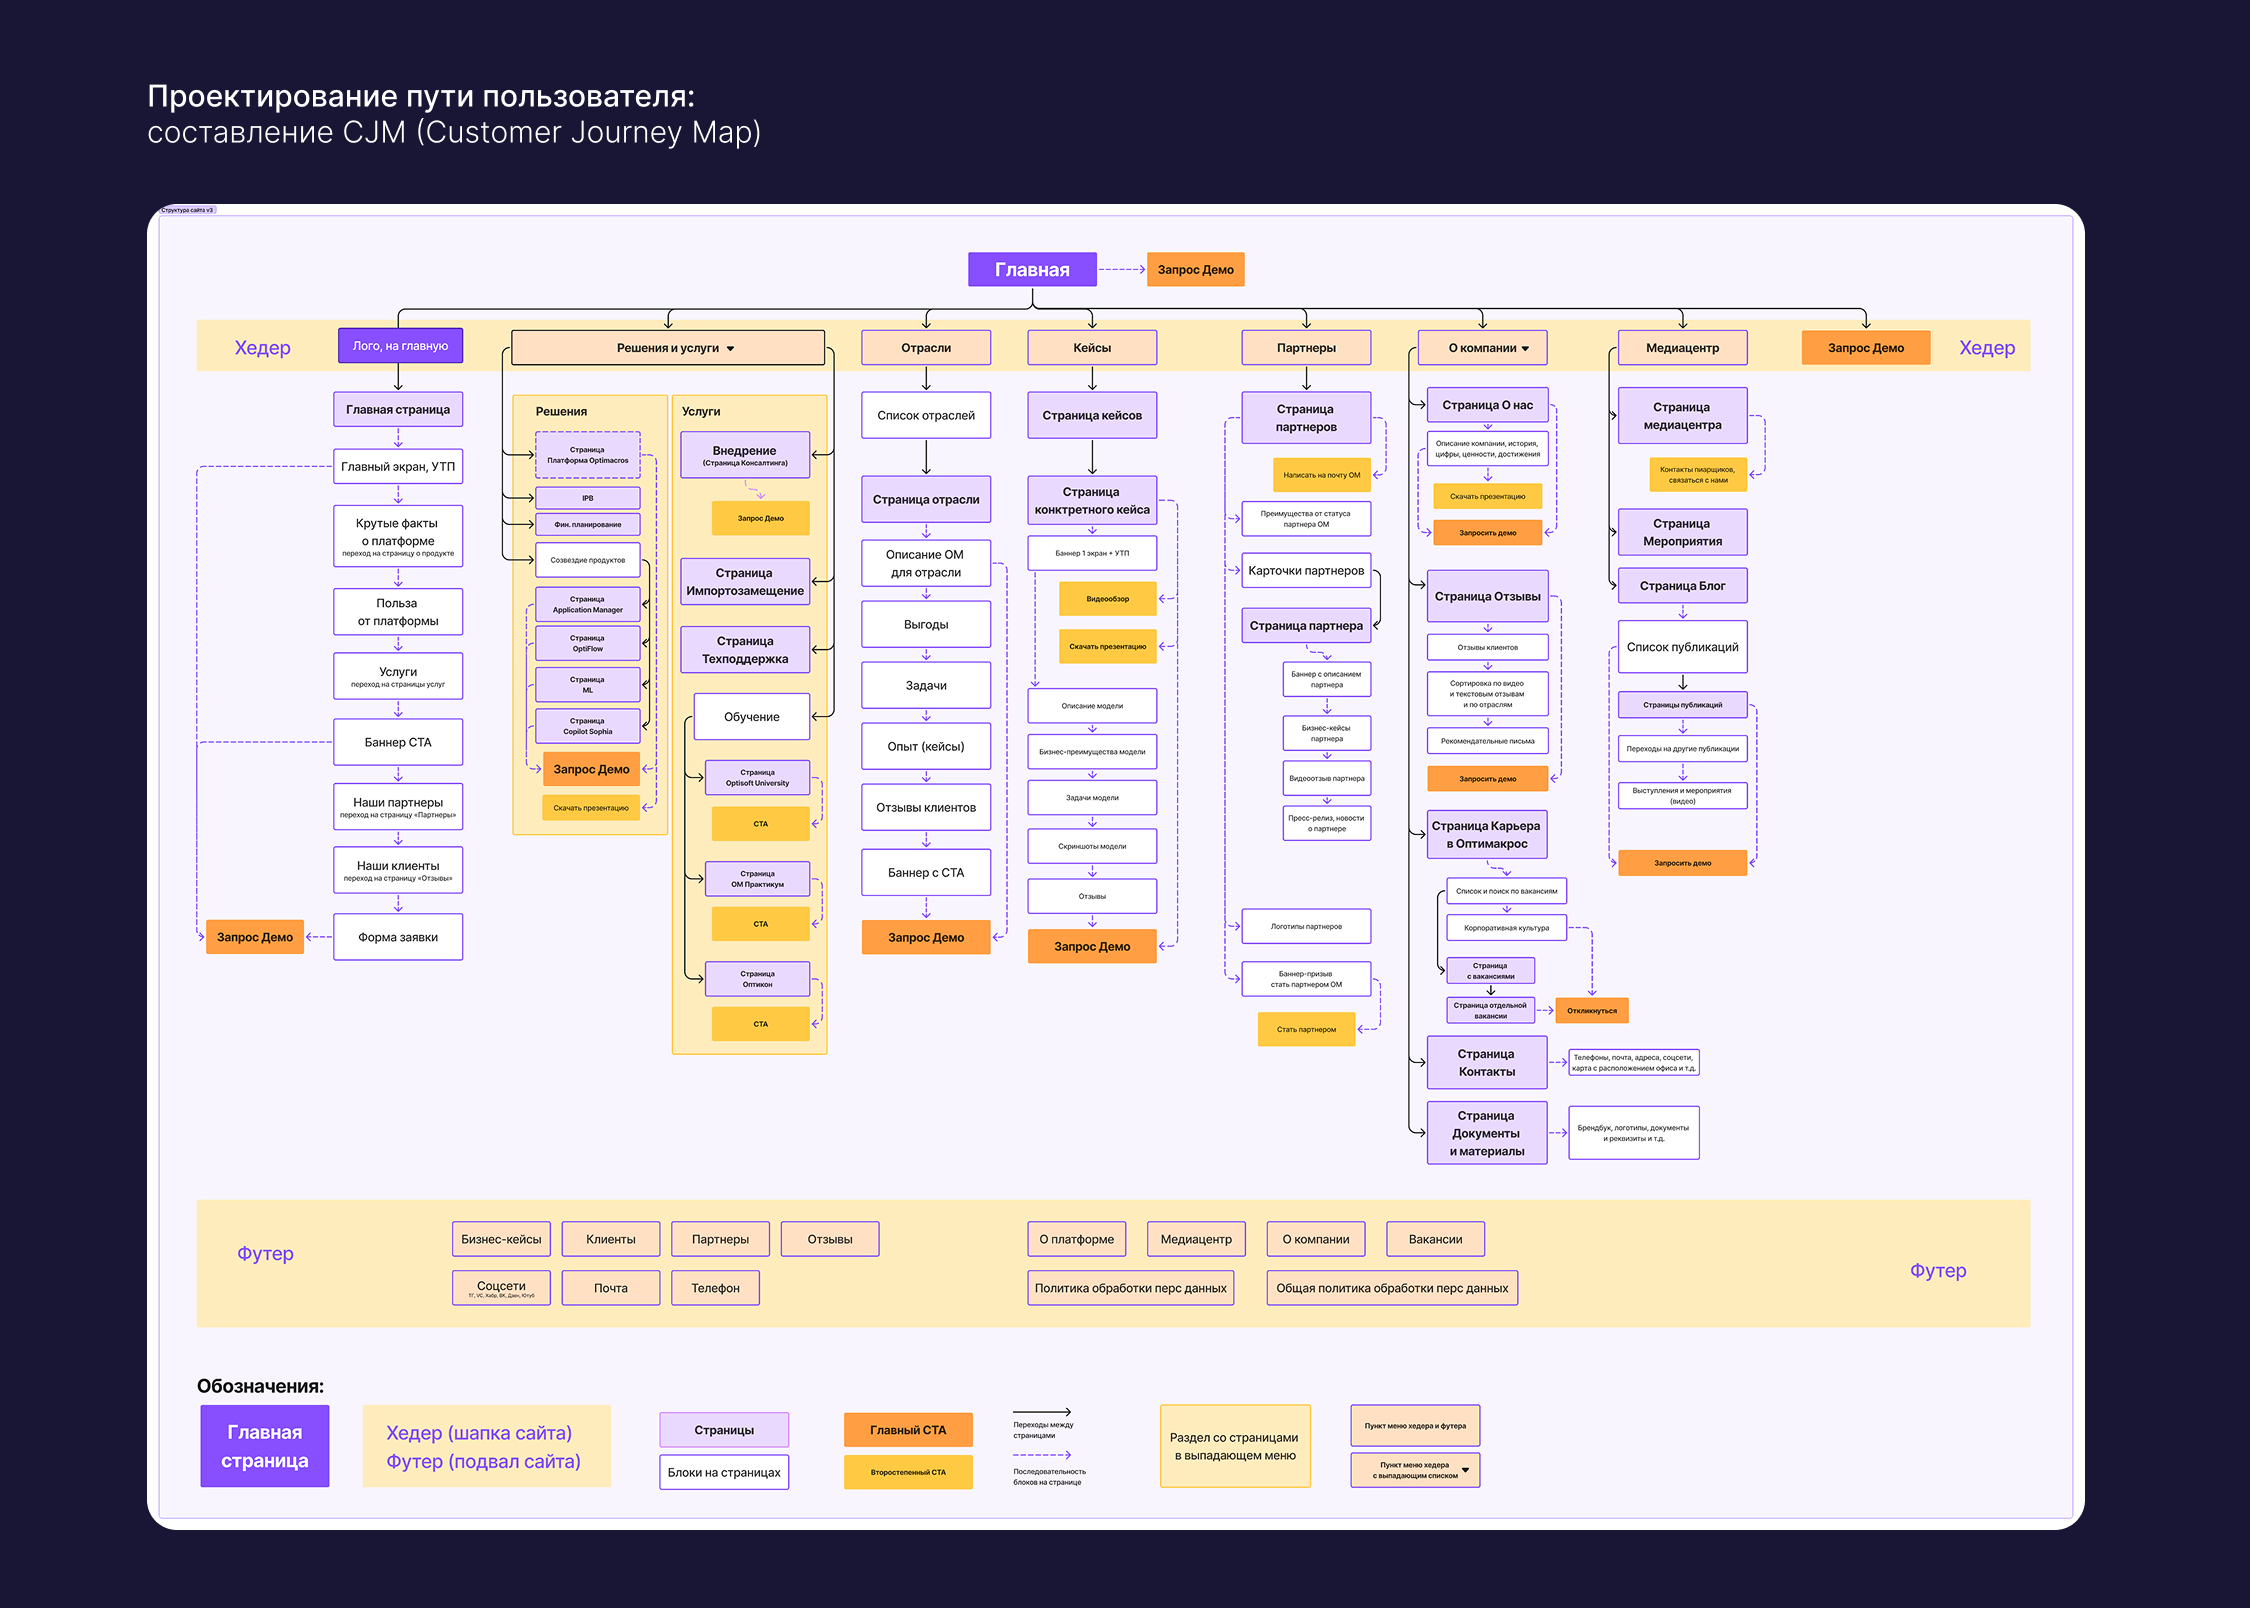Click the Страница Документы и материалы box

click(x=1486, y=1133)
